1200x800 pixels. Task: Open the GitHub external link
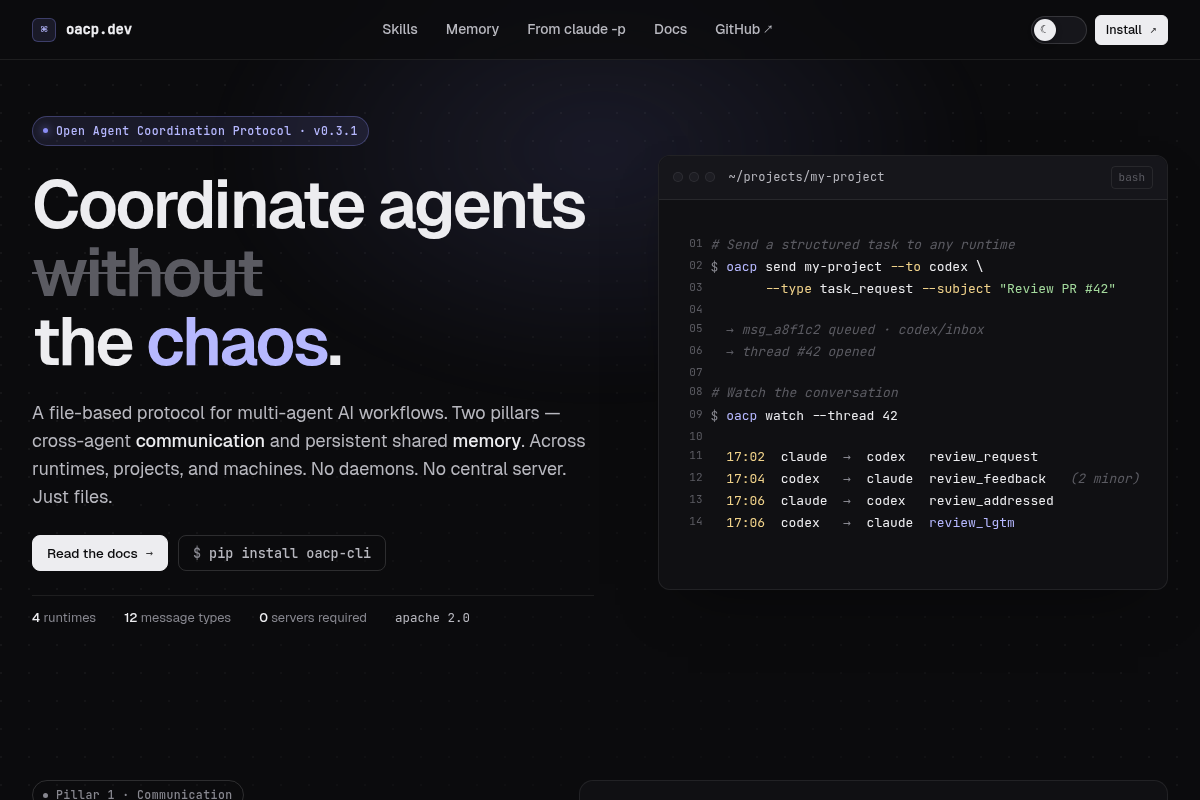pos(744,30)
